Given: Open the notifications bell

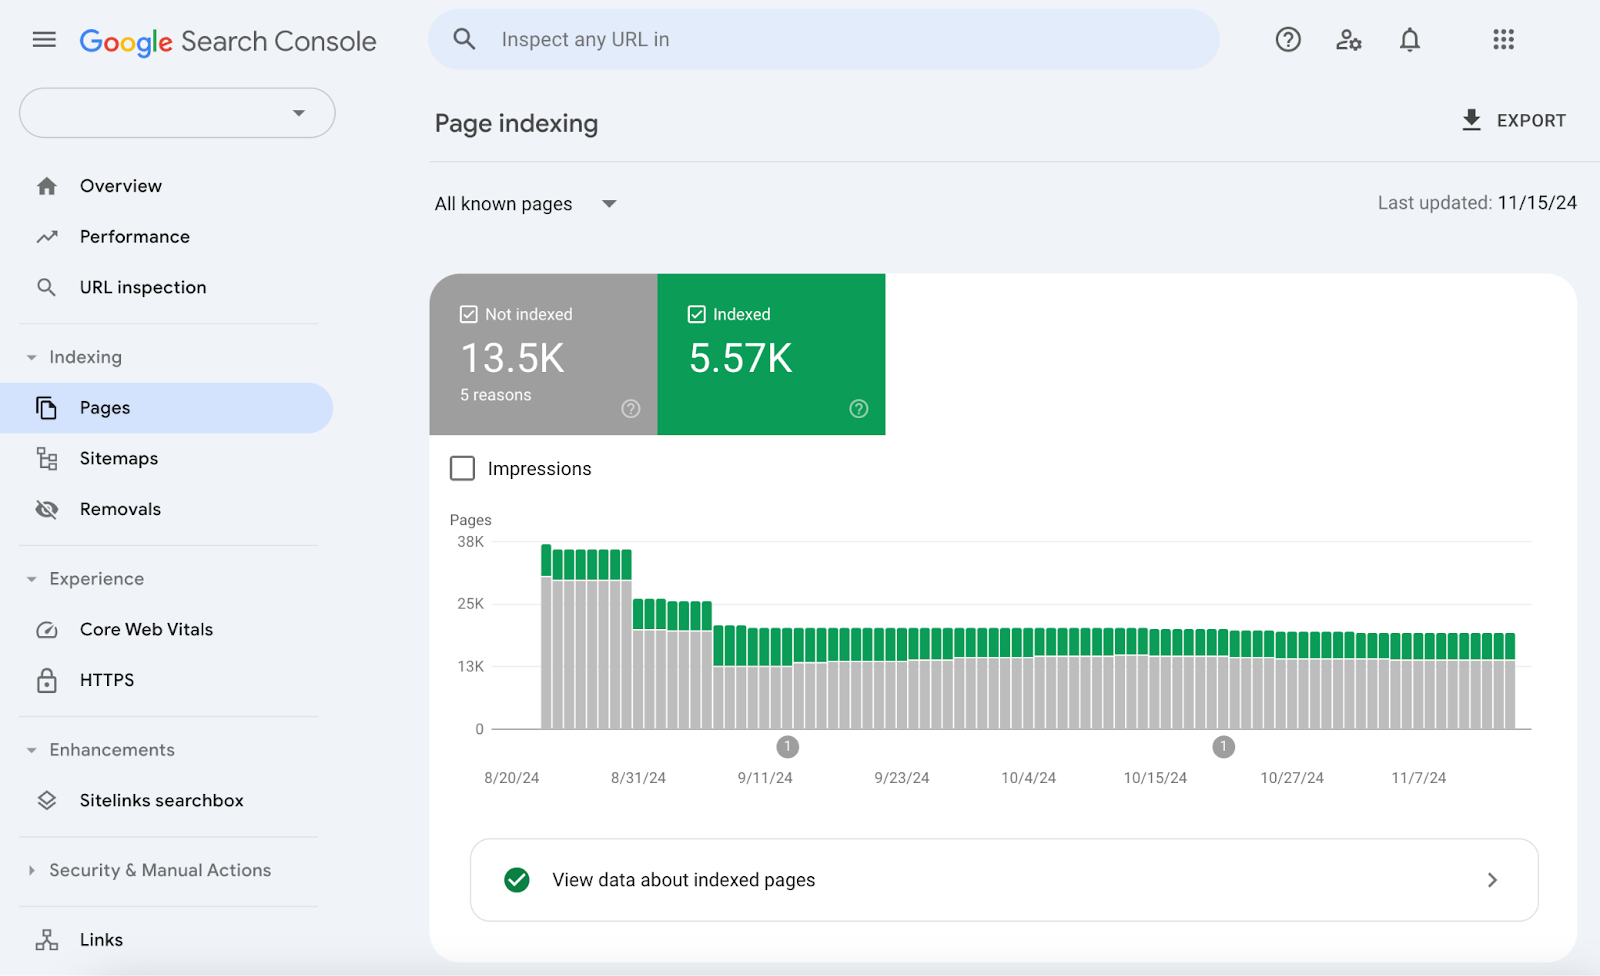Looking at the screenshot, I should point(1410,39).
